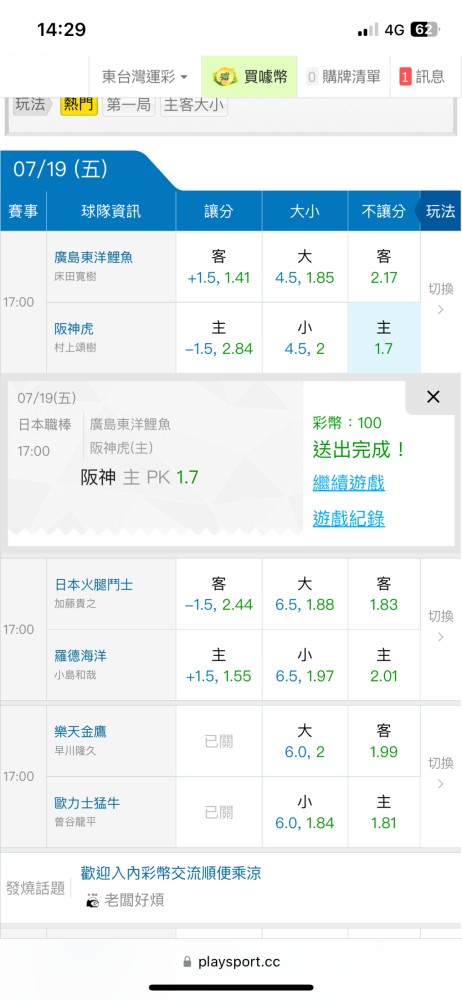Pick 客 -1.5, 2.44 spread for 火腿

(x=219, y=594)
